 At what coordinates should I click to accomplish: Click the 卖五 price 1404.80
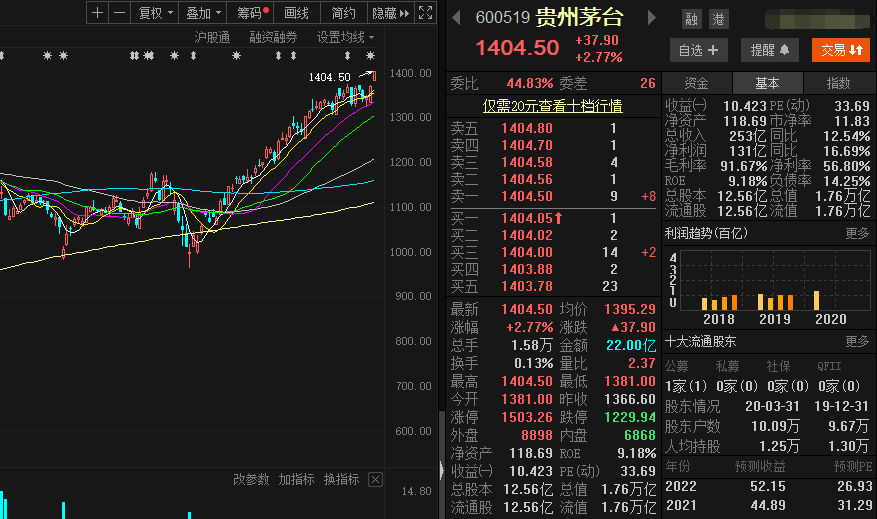pyautogui.click(x=527, y=129)
